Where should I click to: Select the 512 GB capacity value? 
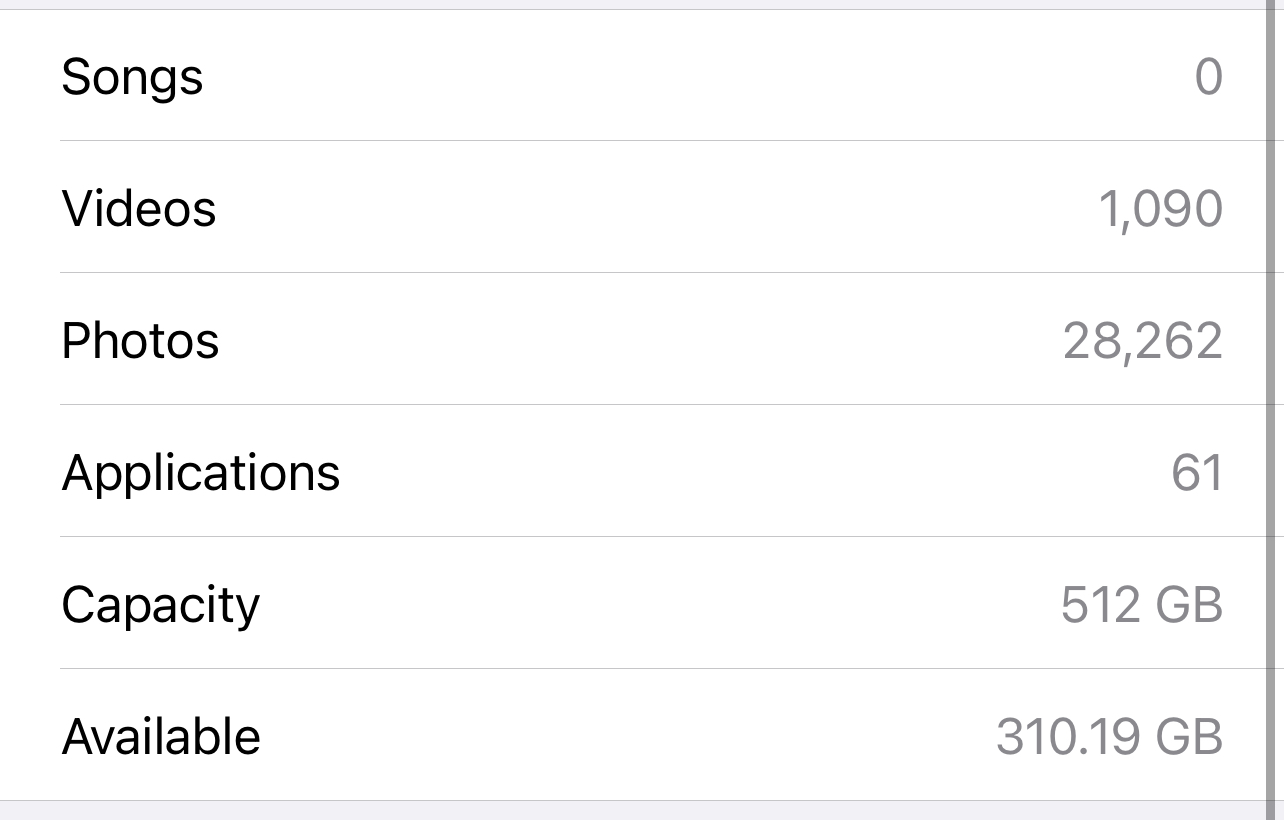[x=1141, y=605]
